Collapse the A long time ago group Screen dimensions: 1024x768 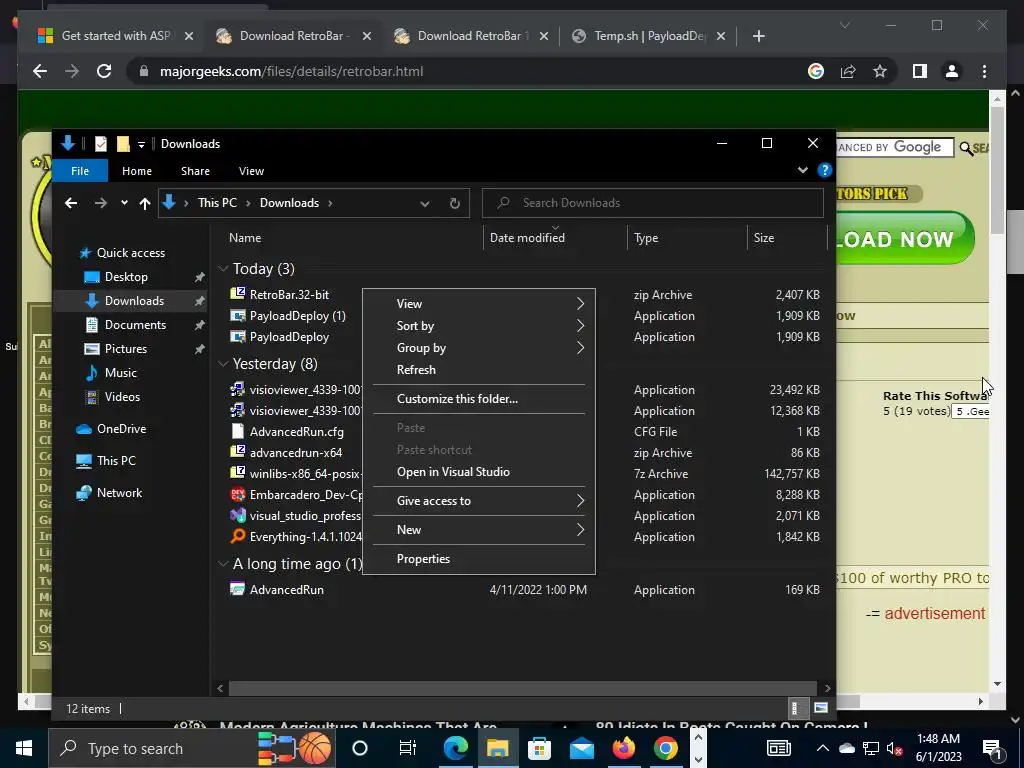[223, 564]
